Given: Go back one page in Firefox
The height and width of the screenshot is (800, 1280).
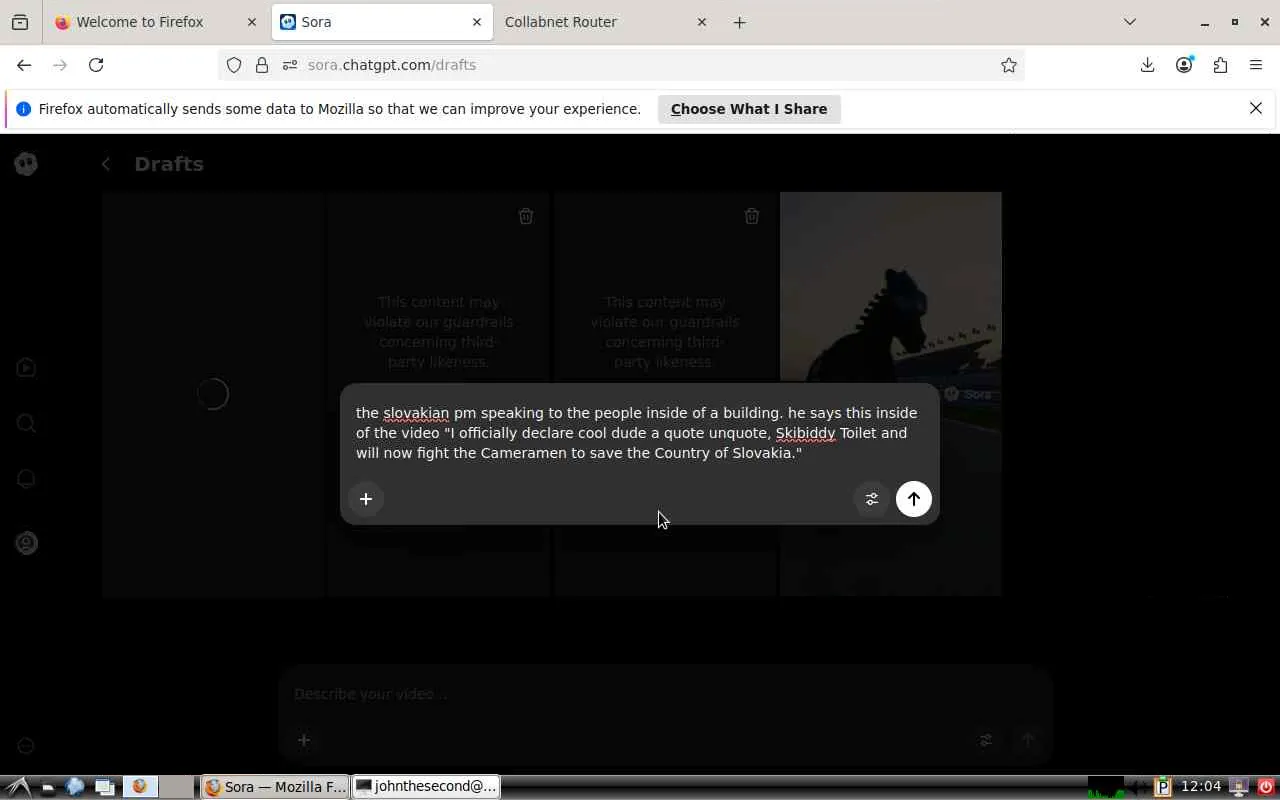Looking at the screenshot, I should 24,65.
